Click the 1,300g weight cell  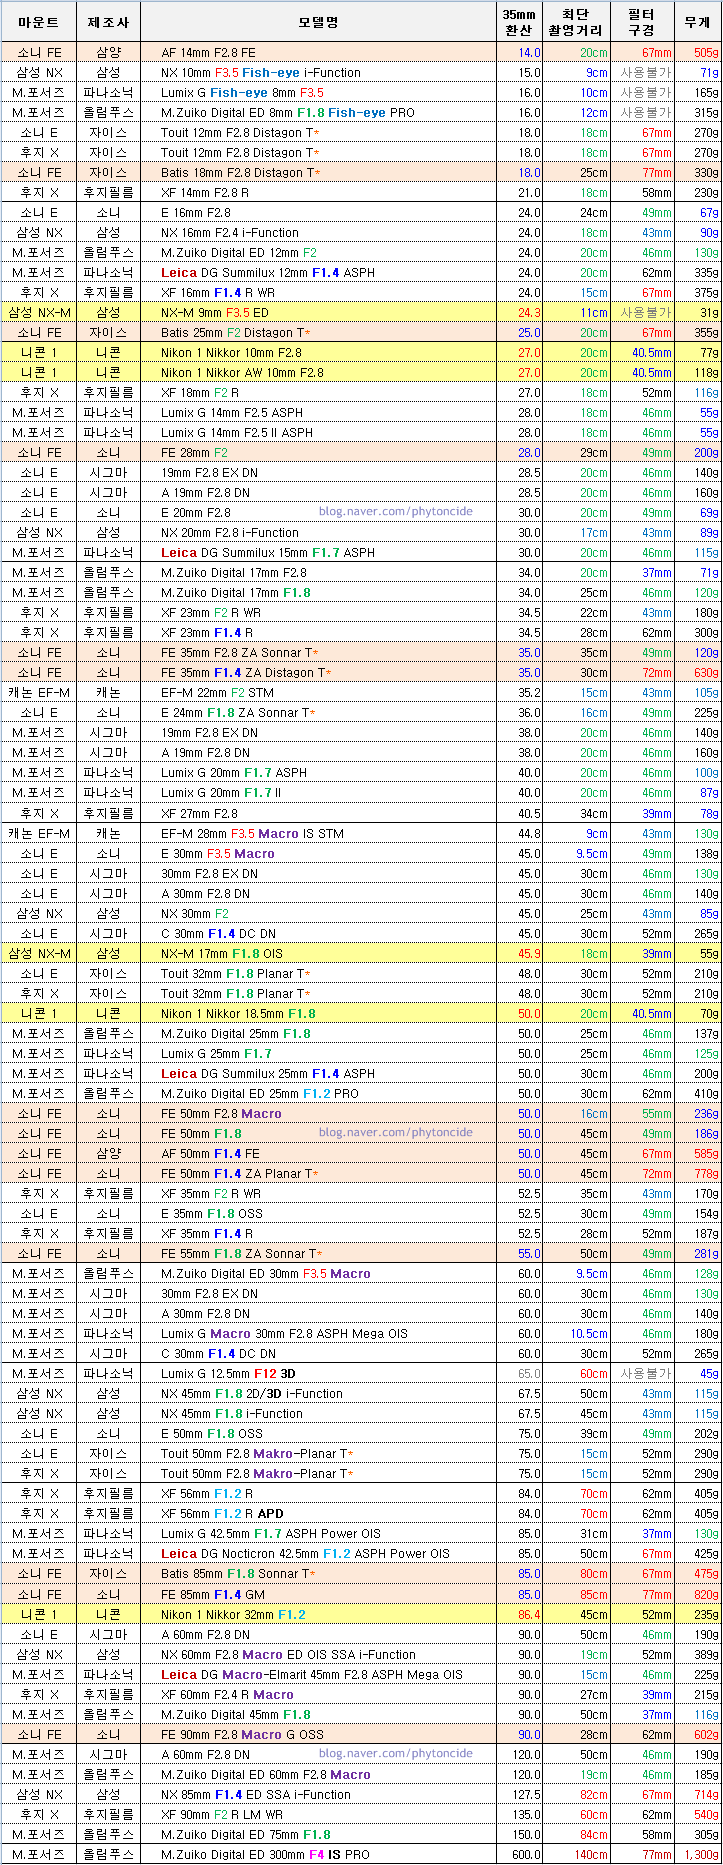[x=699, y=1854]
